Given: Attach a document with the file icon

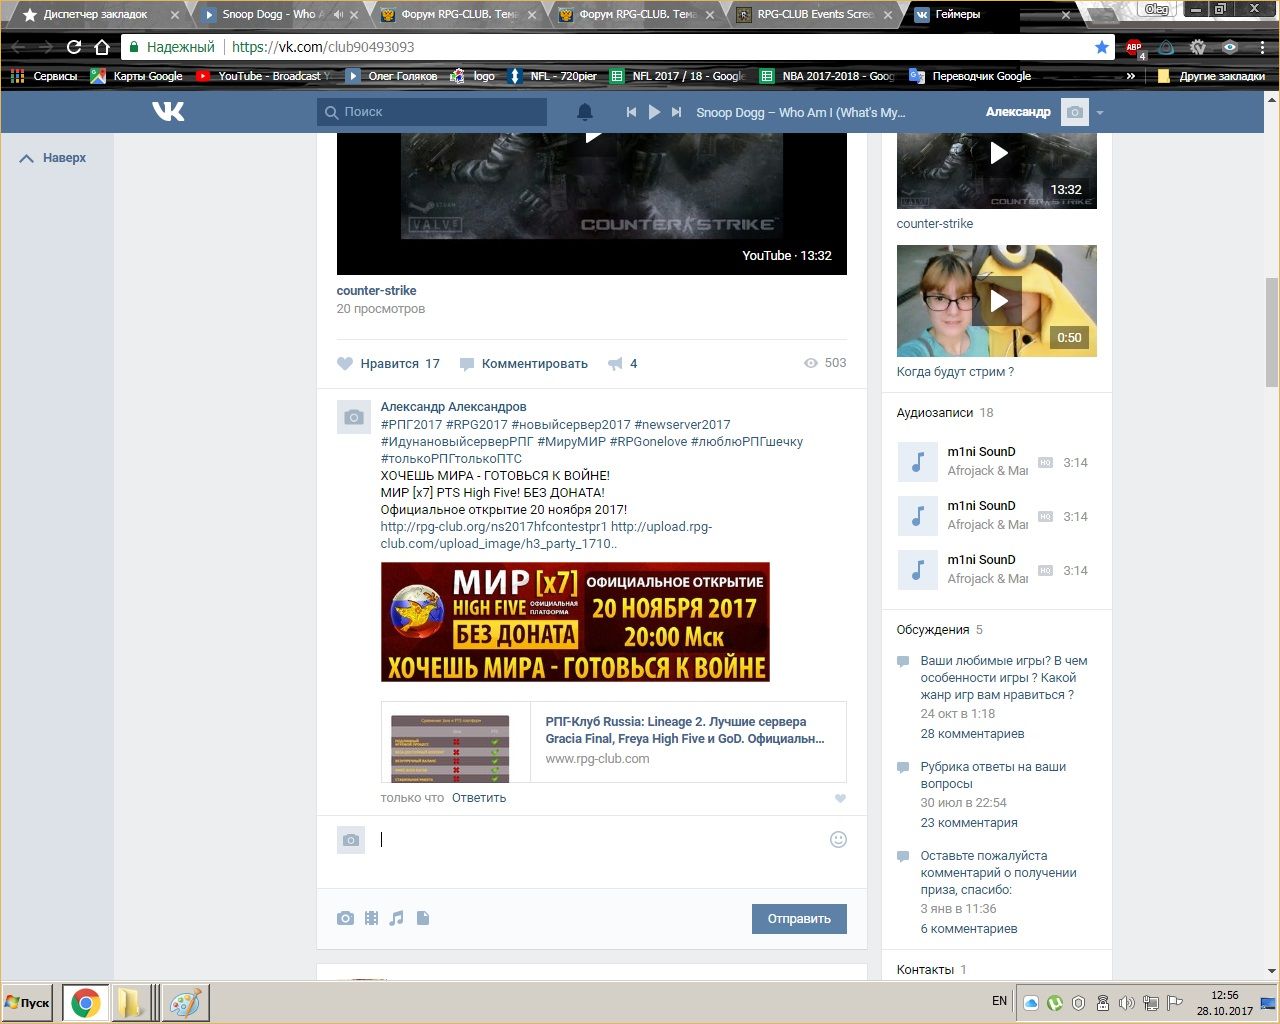Looking at the screenshot, I should (x=423, y=918).
